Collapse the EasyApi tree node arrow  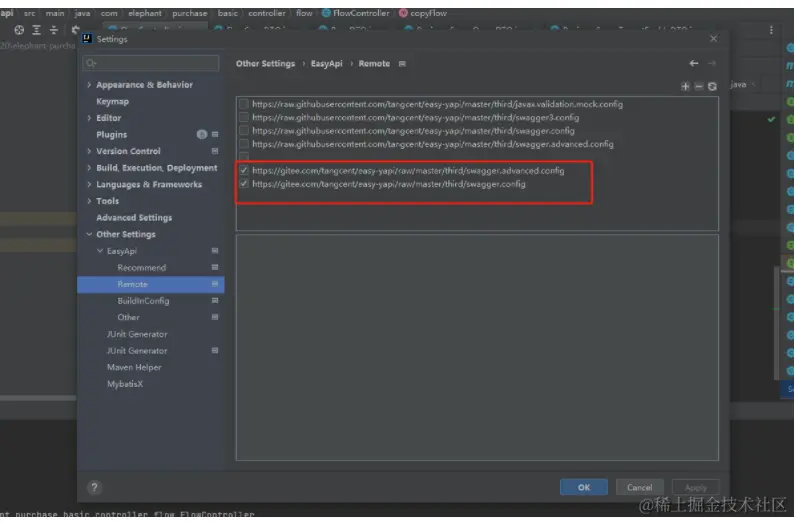coord(100,251)
